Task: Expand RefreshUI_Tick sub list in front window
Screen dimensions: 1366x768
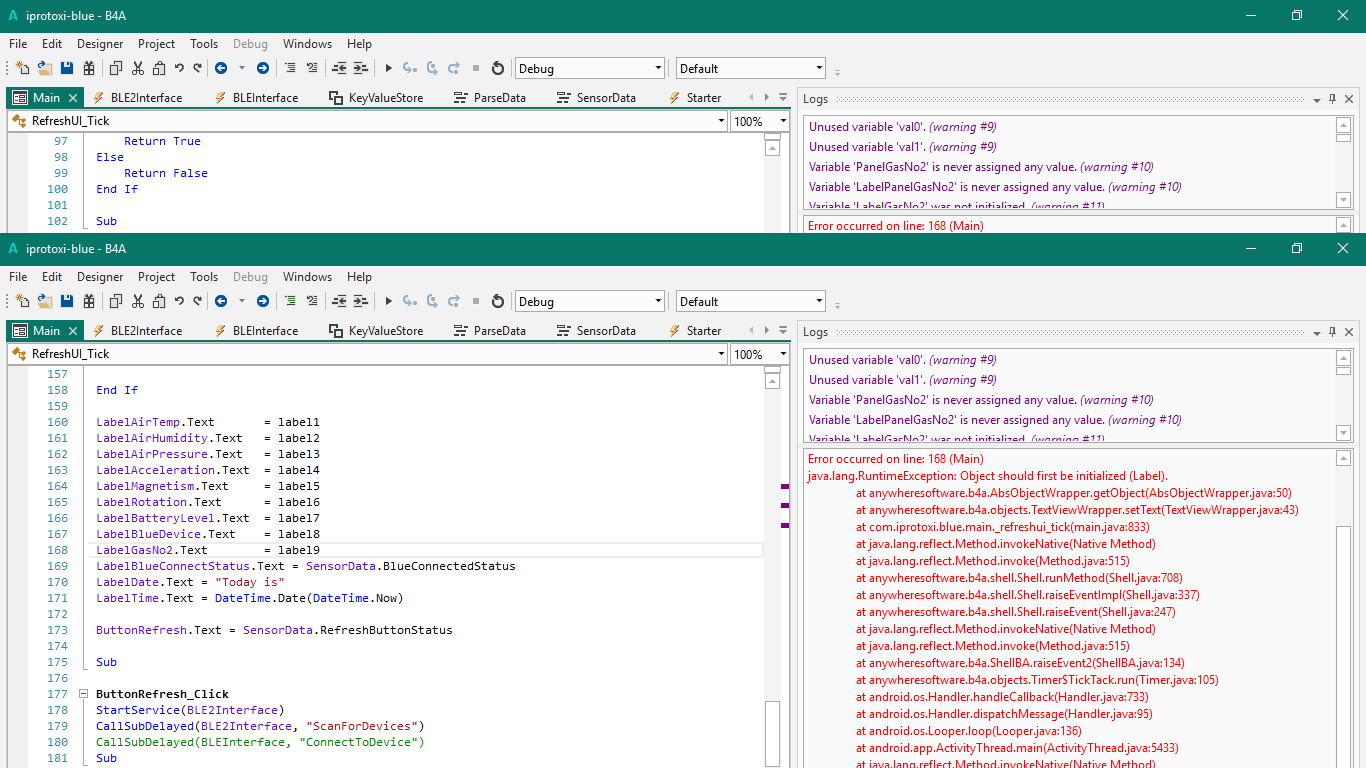Action: tap(722, 354)
